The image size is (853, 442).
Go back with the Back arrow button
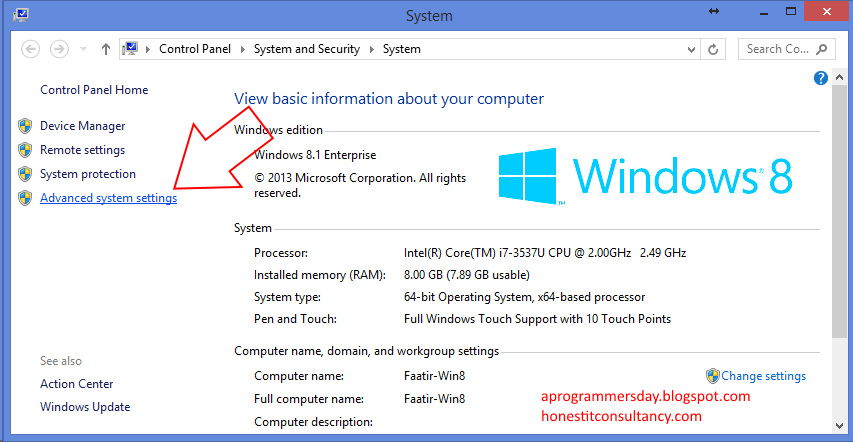coord(30,49)
